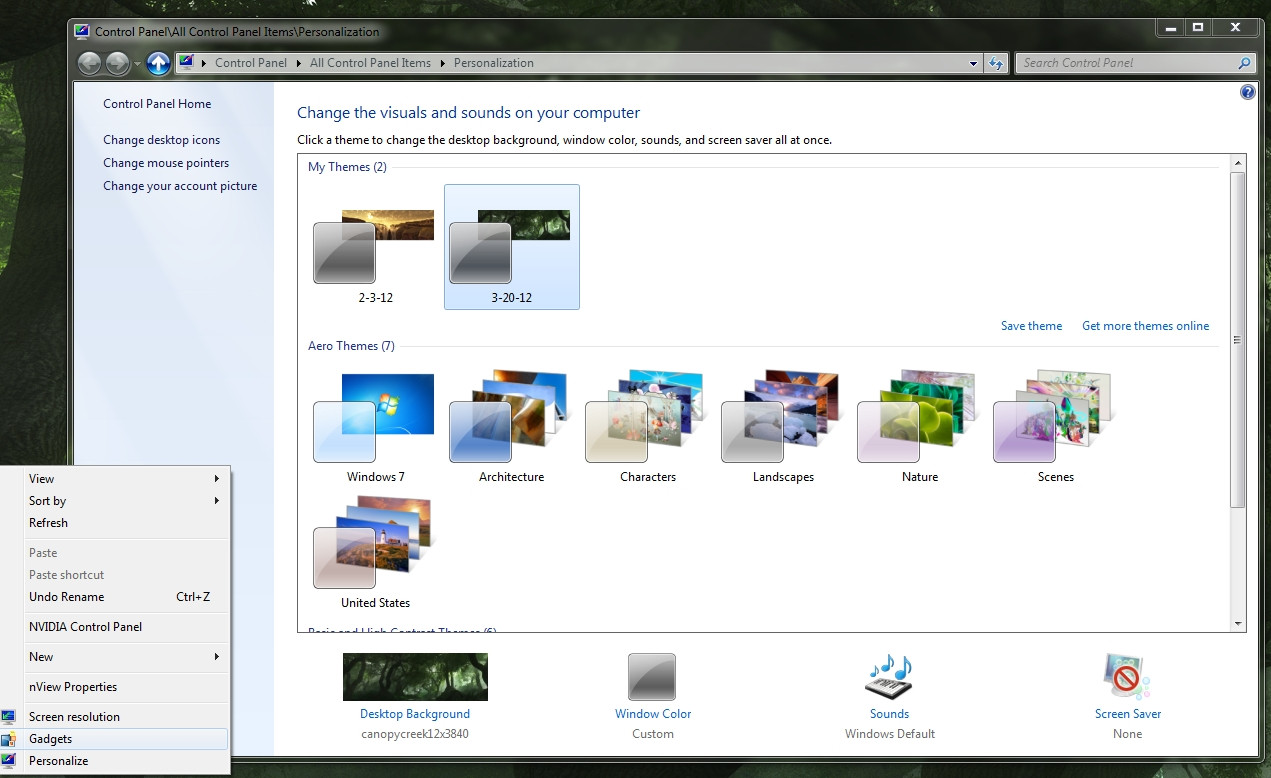Click the Personalize icon in context menu
The height and width of the screenshot is (778, 1271).
[x=9, y=761]
